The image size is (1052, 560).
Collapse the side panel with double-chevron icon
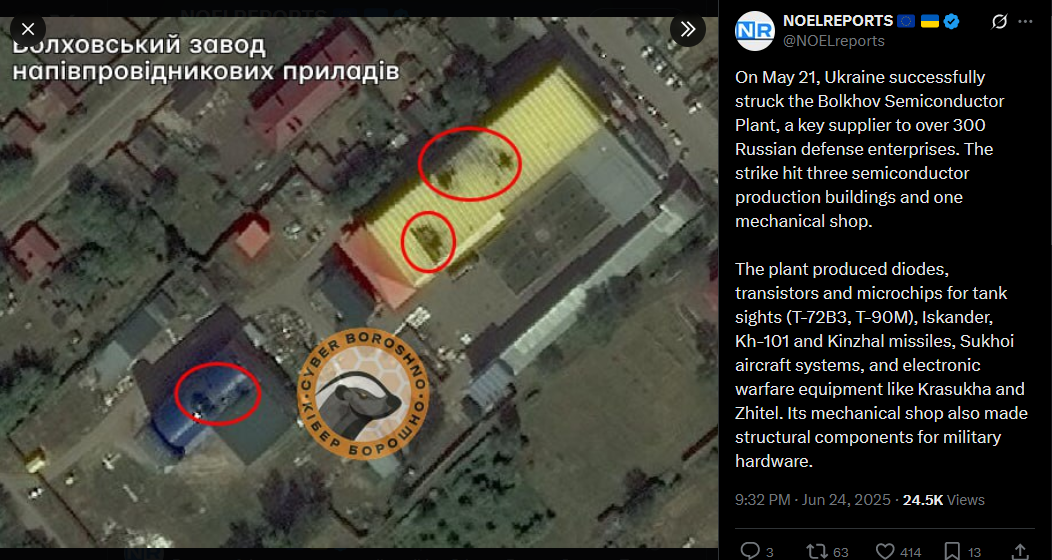click(688, 30)
